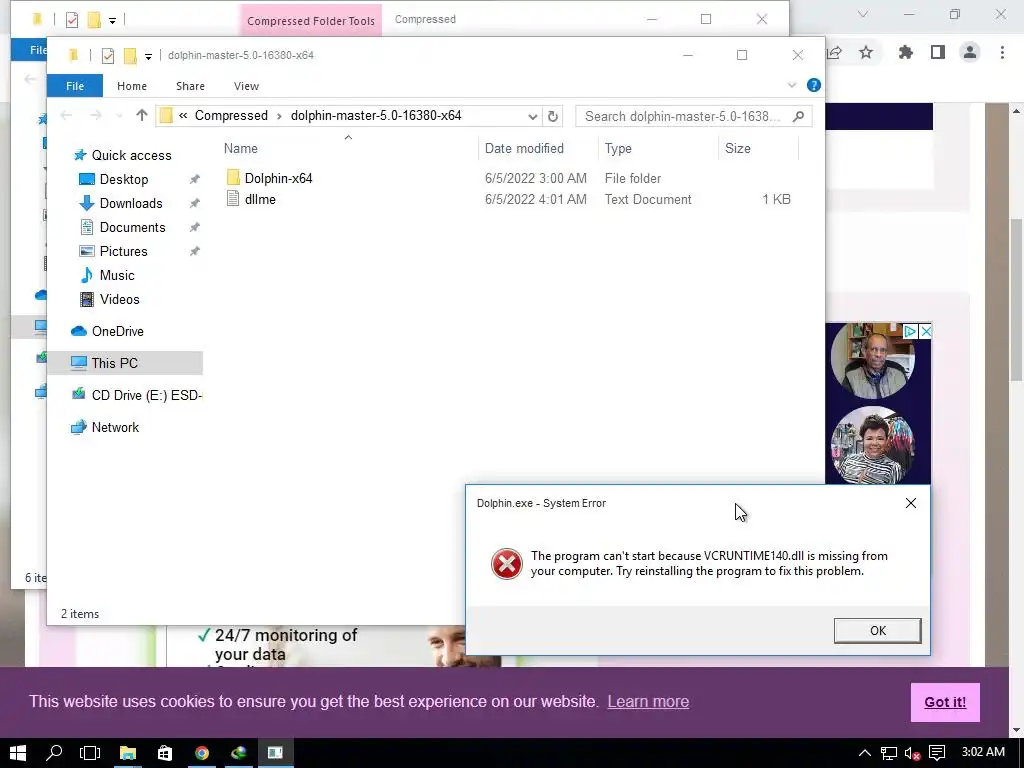Click Compressed in the address breadcrumb

click(231, 116)
